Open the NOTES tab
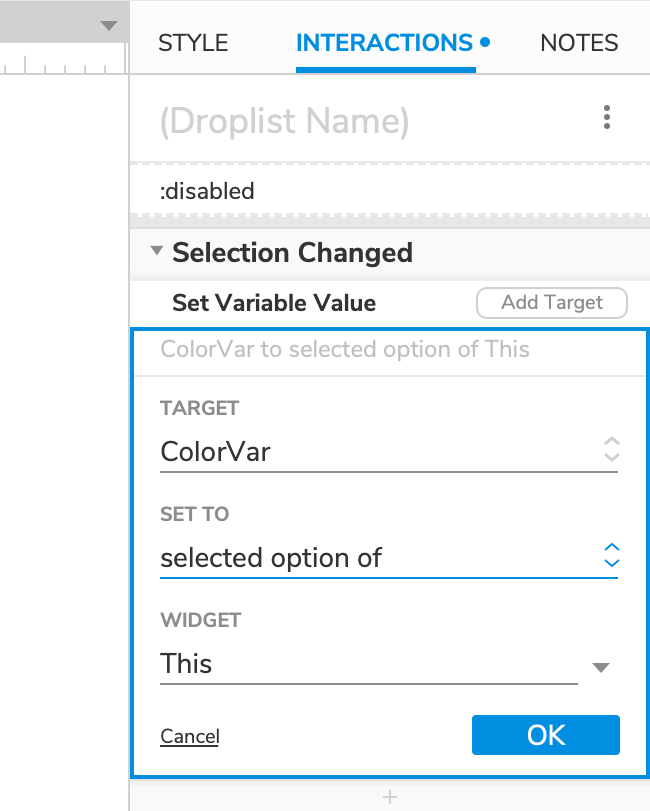 click(579, 43)
